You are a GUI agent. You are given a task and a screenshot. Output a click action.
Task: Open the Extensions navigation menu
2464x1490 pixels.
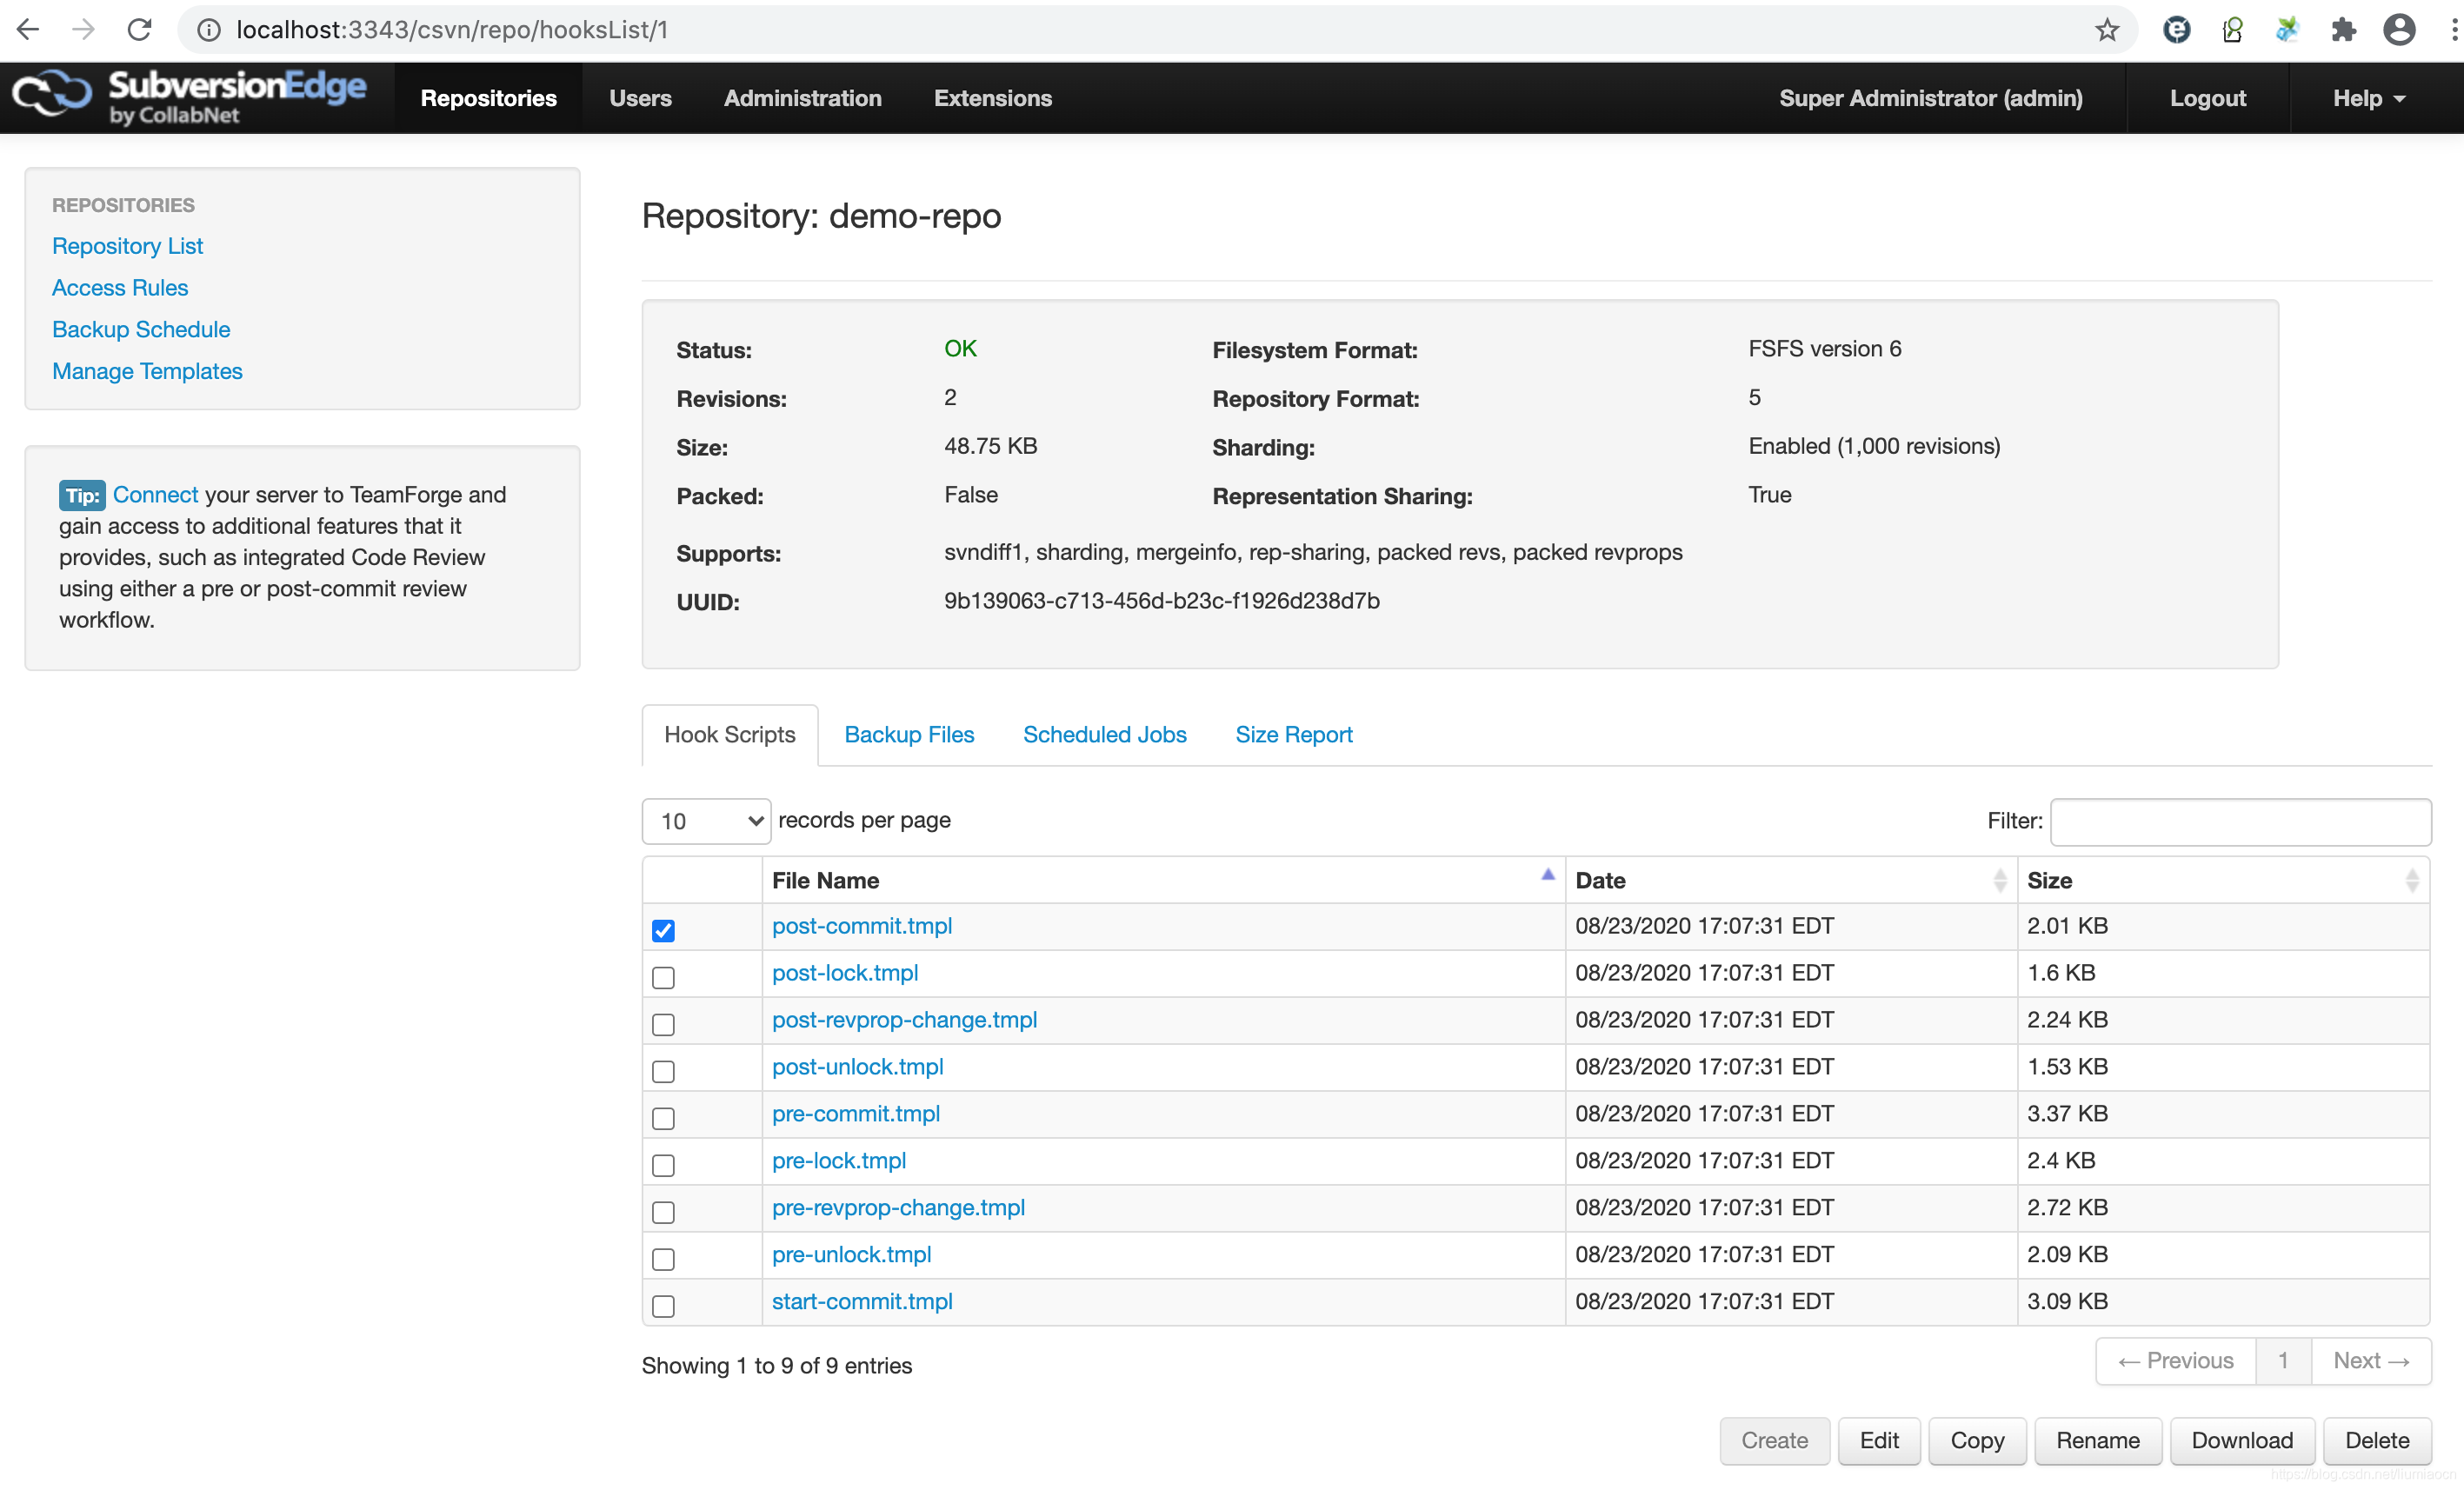tap(993, 98)
